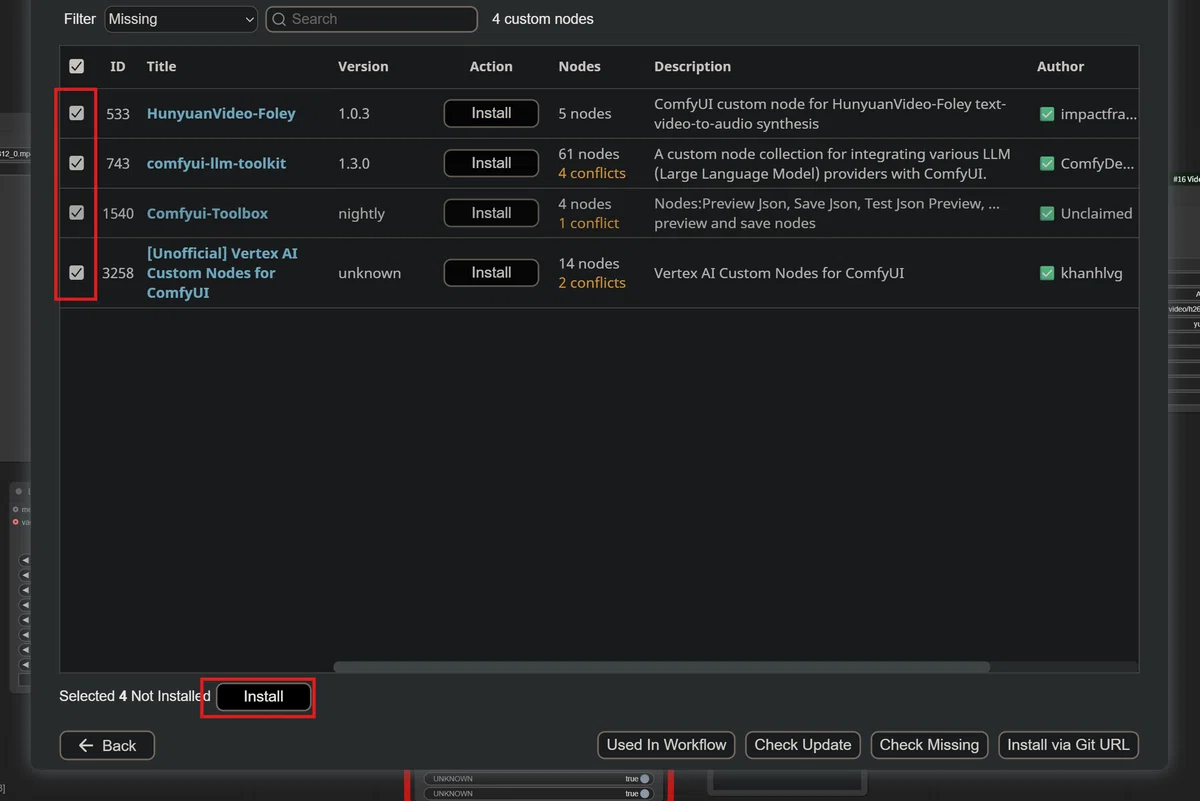Viewport: 1200px width, 801px height.
Task: Click the 'Unclaimed' author name
Action: tap(1096, 214)
